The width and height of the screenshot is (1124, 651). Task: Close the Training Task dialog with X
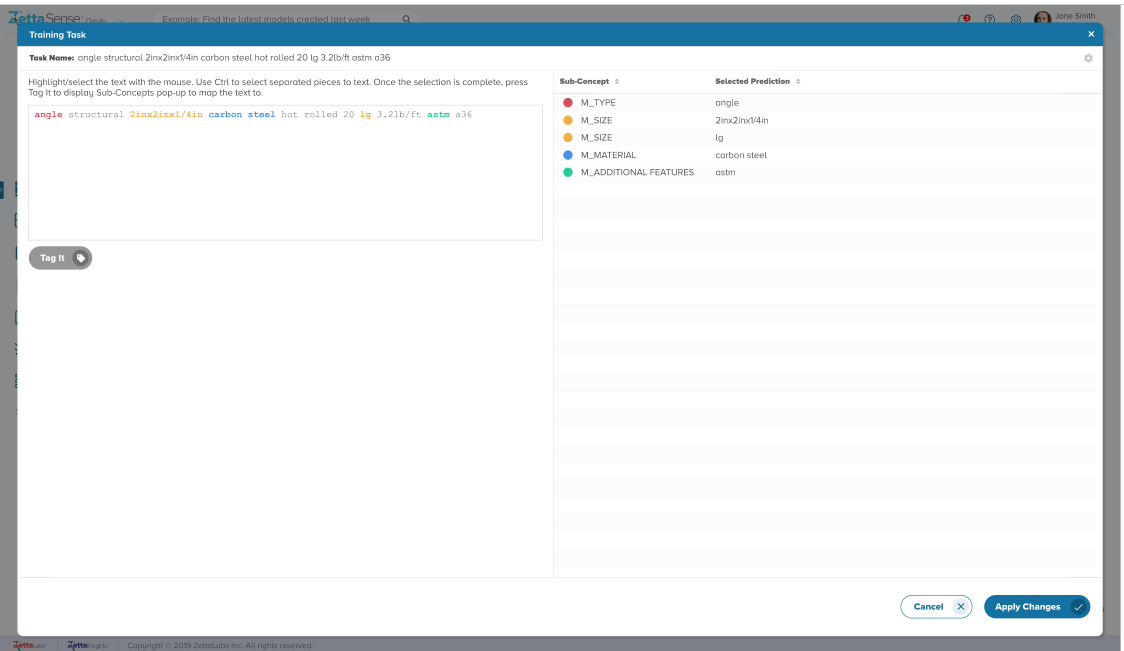(x=1091, y=34)
